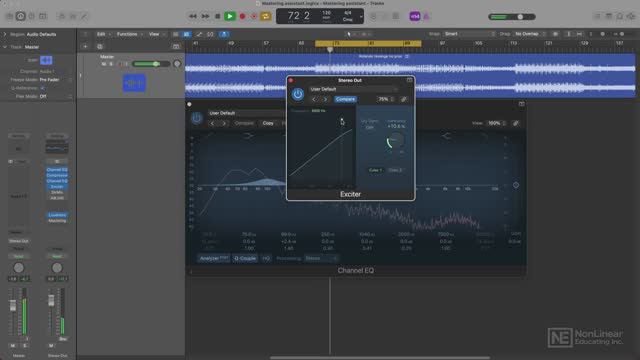Toggle the yellow Cycle button
This screenshot has height=360, width=640.
click(266, 16)
